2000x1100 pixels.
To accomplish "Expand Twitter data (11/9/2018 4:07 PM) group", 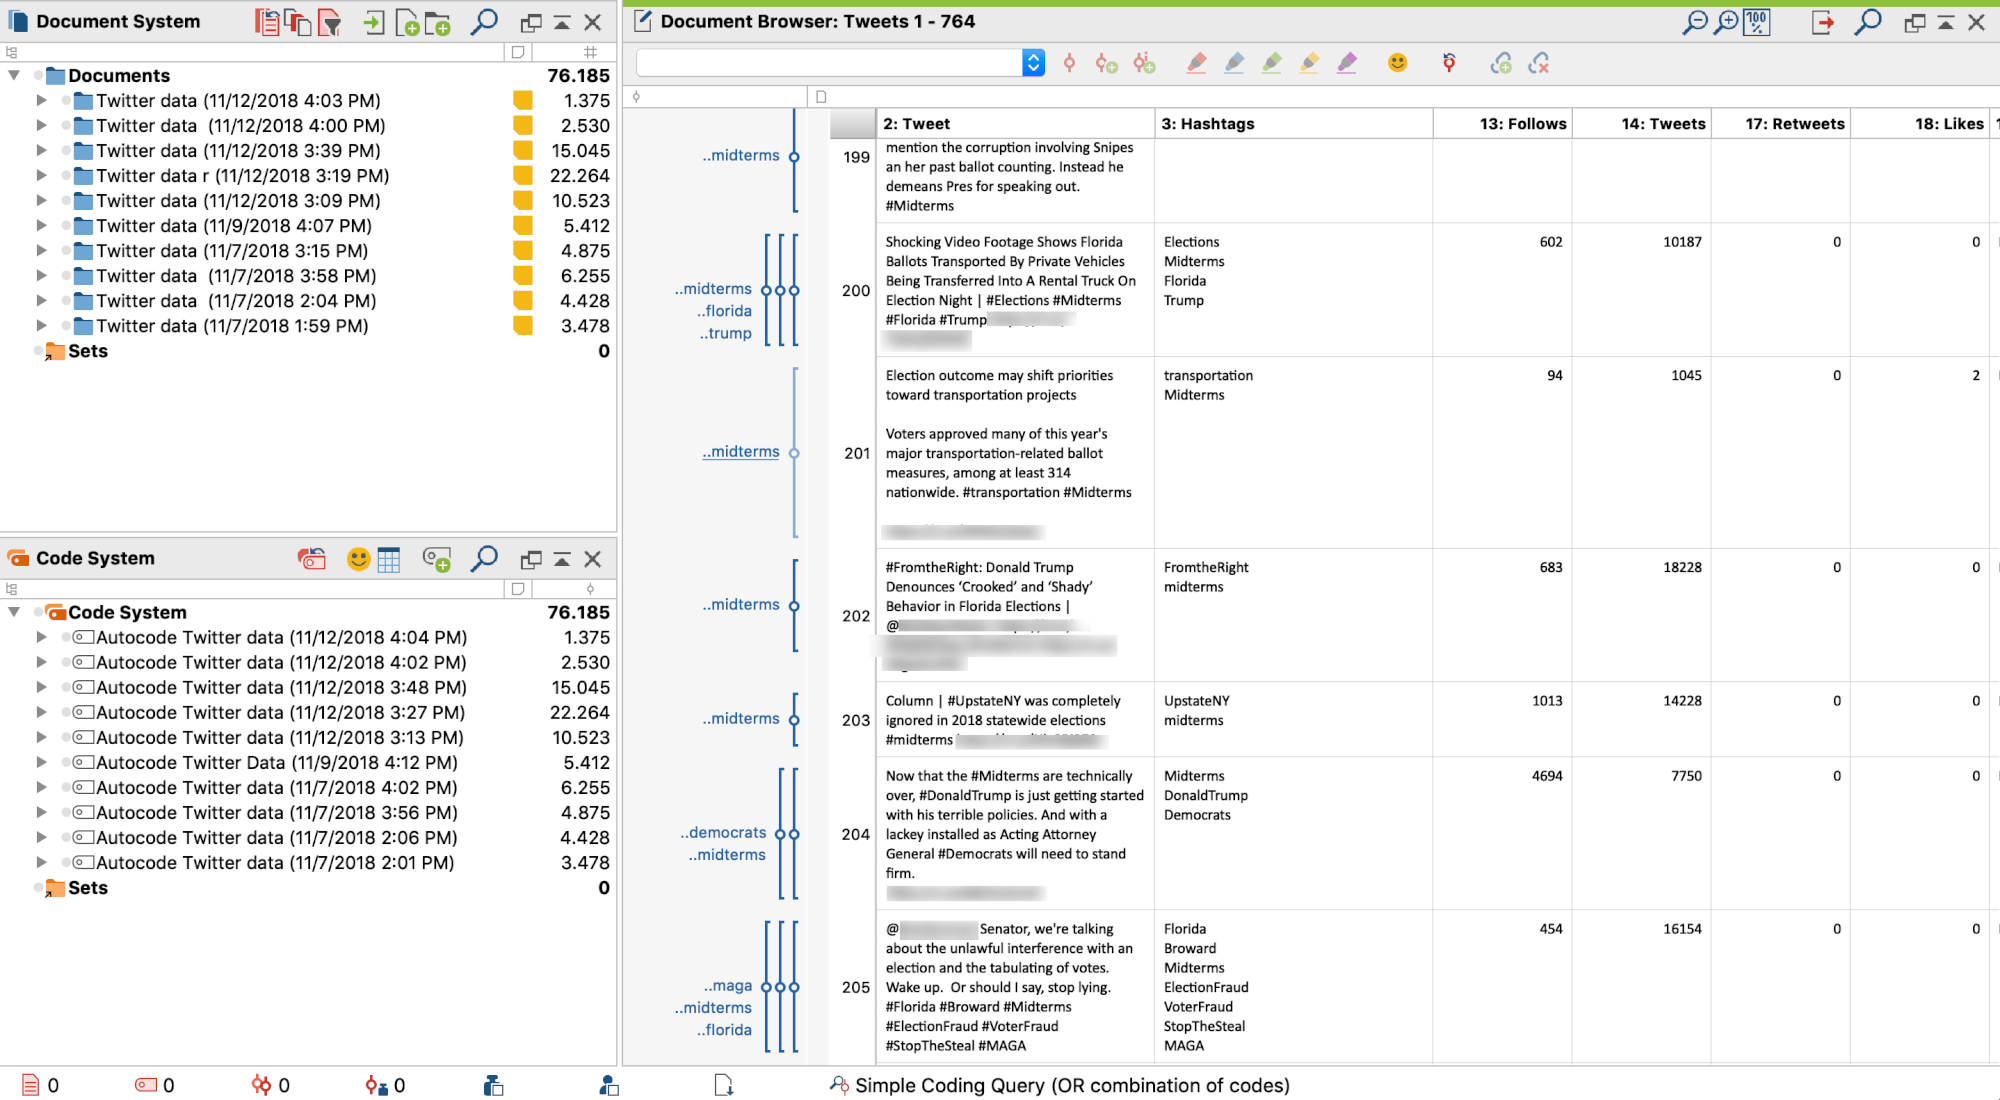I will 41,225.
